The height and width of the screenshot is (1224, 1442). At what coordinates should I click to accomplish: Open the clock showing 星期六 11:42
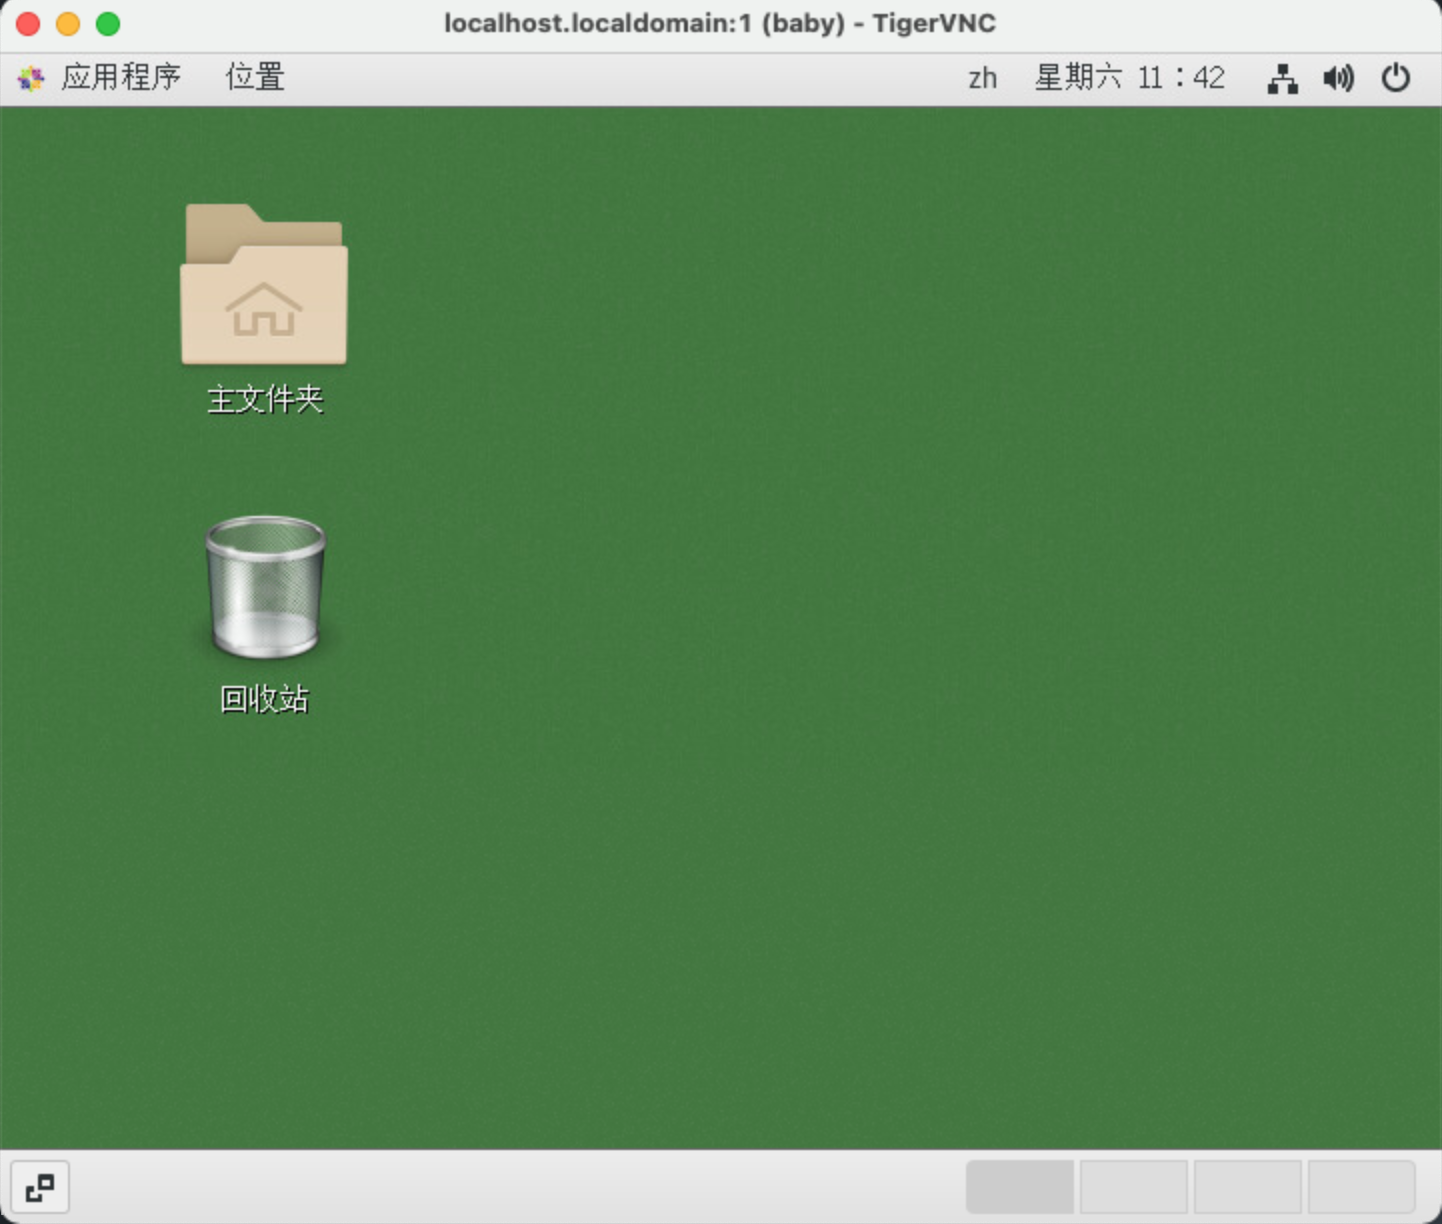[1130, 78]
